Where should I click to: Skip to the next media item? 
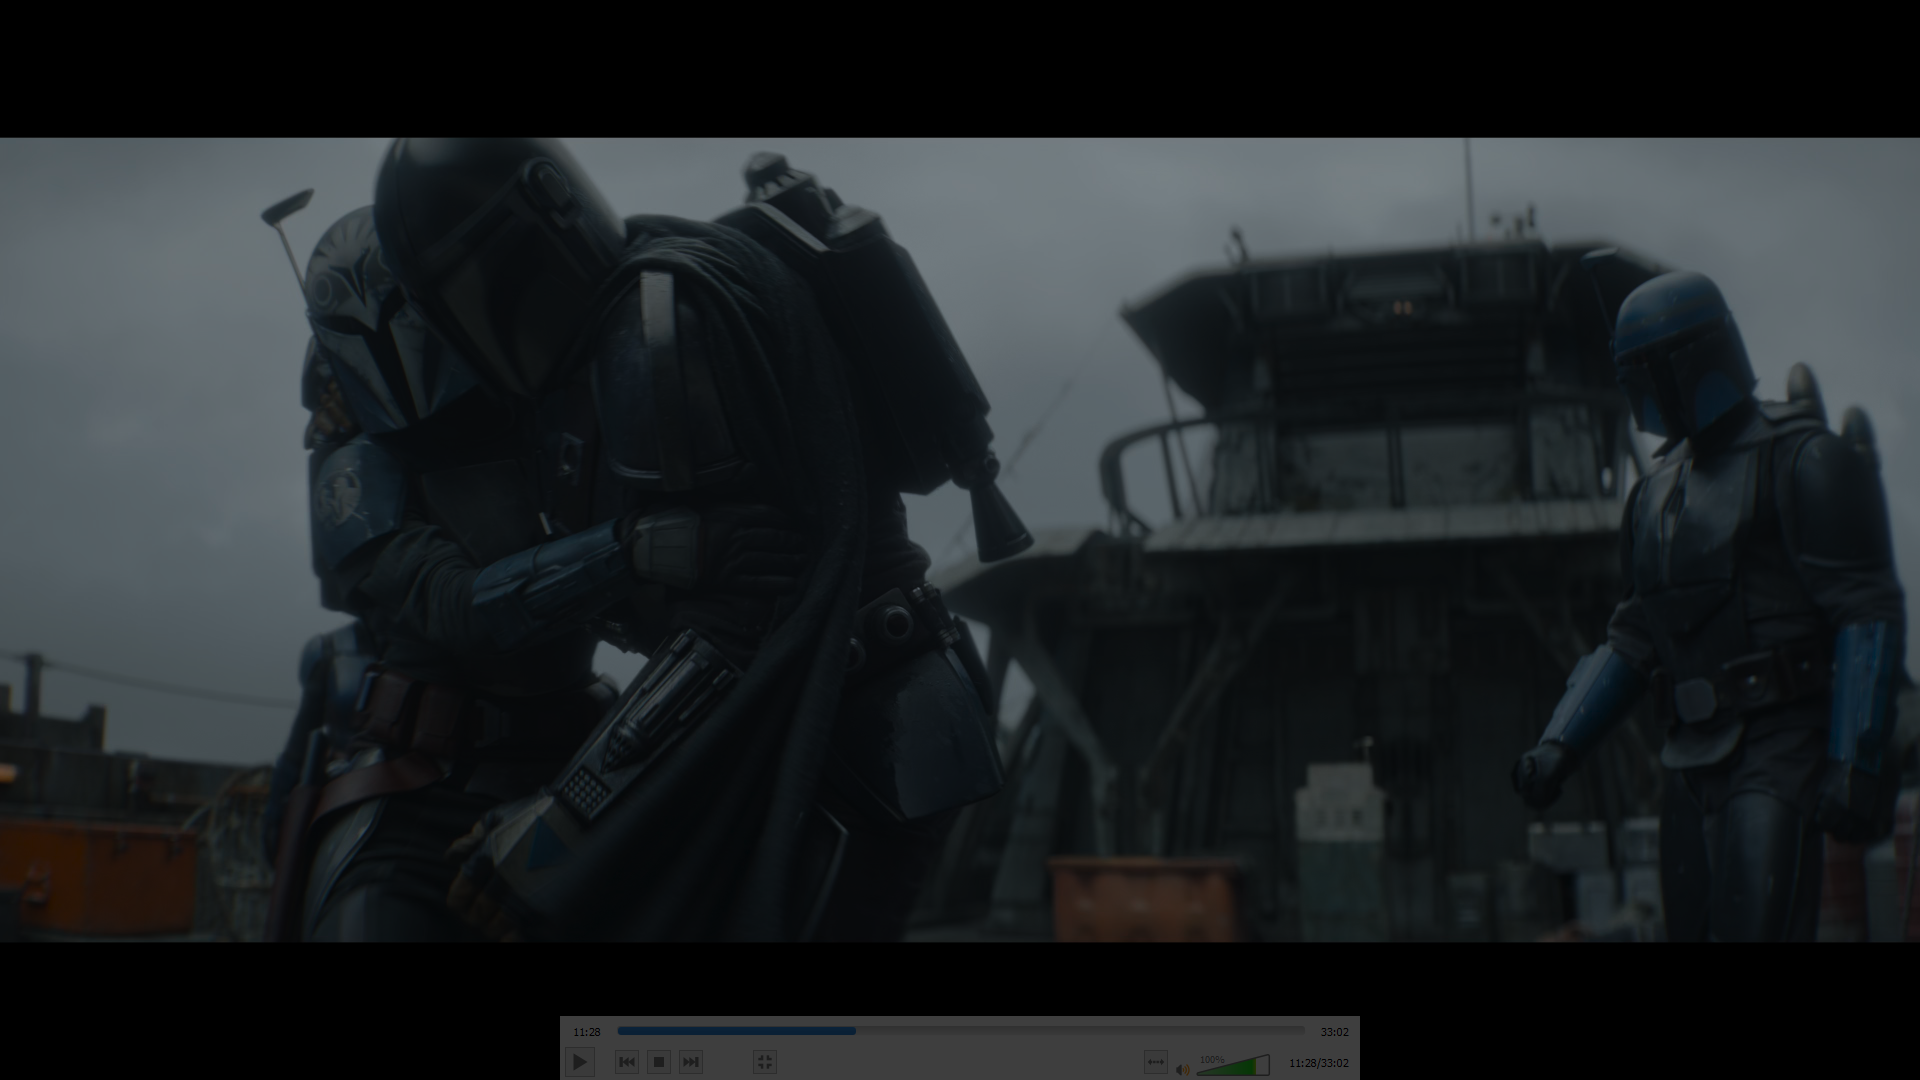click(x=691, y=1062)
